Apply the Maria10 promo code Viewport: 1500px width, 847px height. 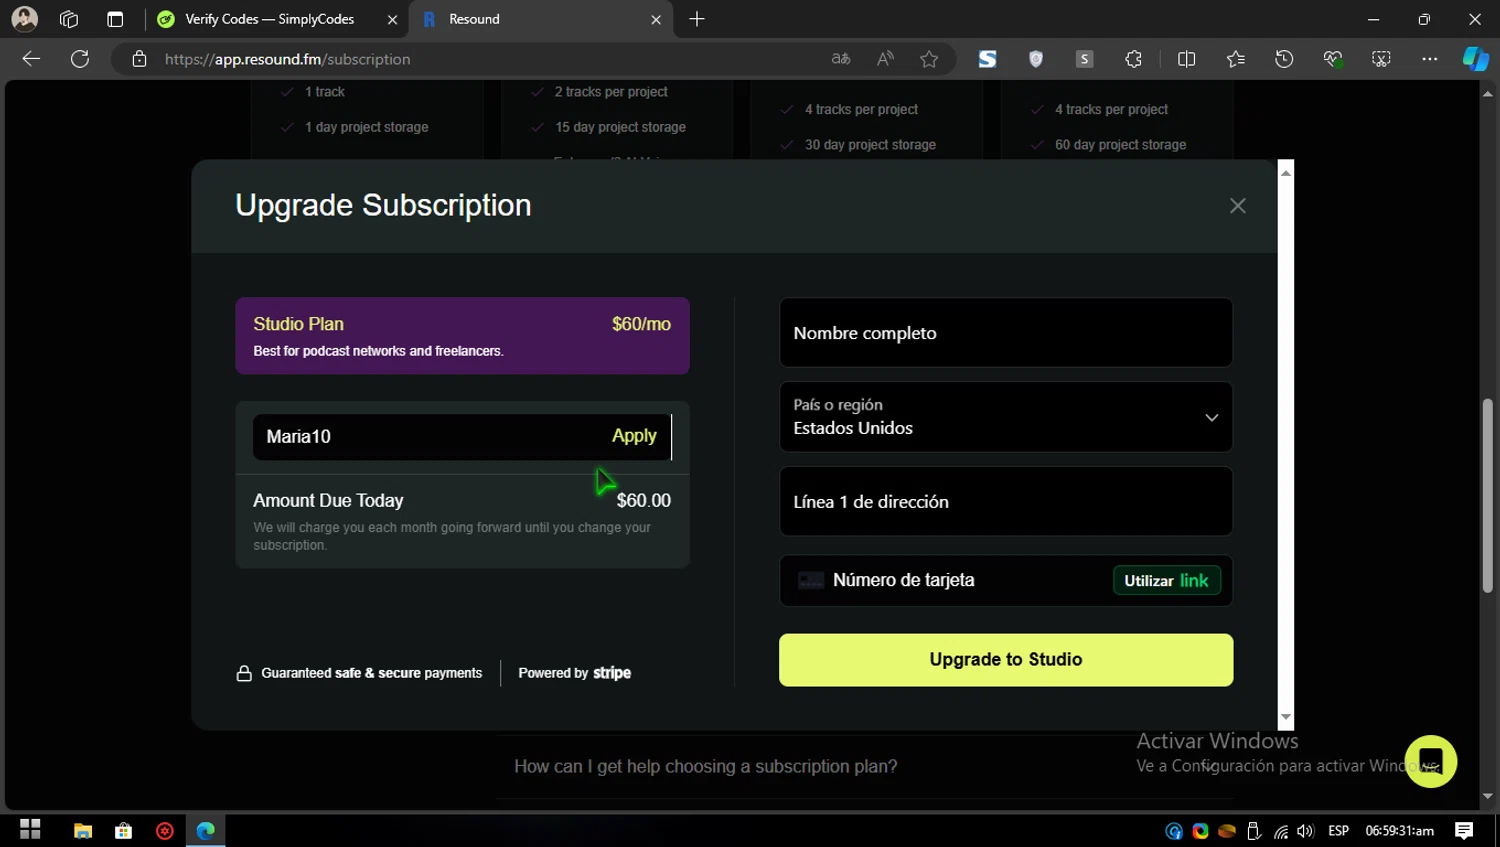(634, 436)
